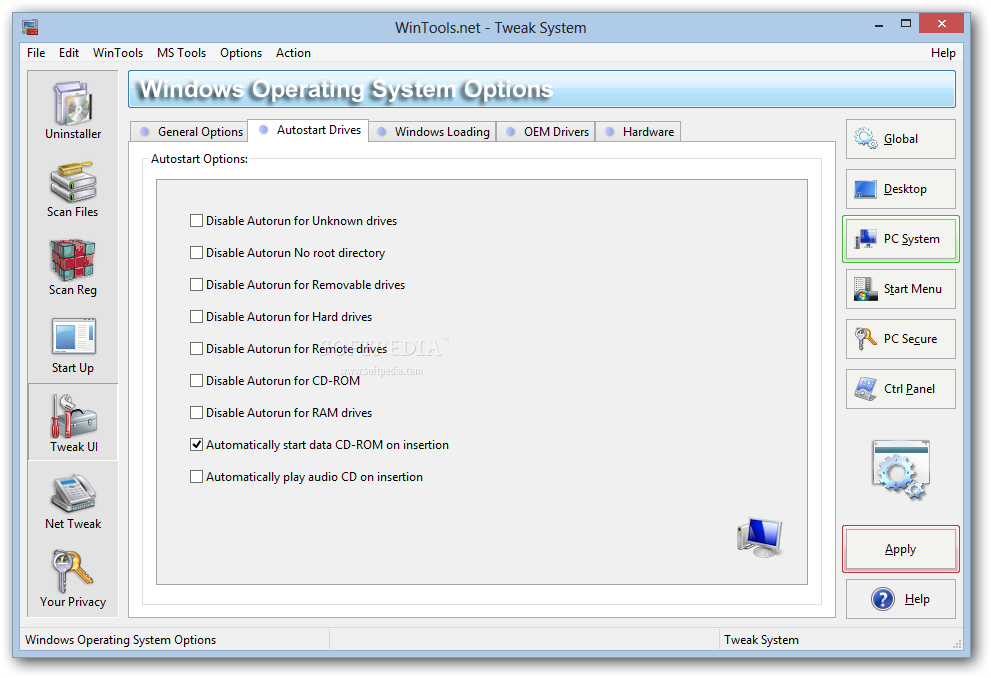991x678 pixels.
Task: Launch the Scan Reg tool
Action: (73, 268)
